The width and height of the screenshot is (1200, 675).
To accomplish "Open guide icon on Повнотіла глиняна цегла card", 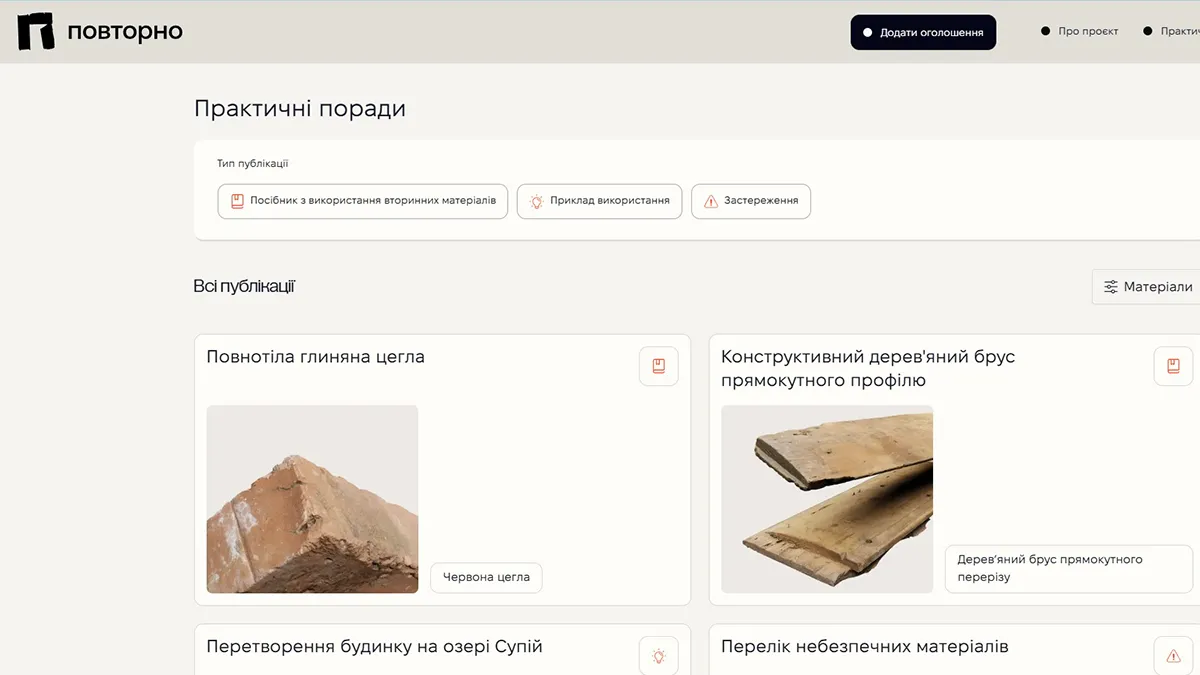I will [x=658, y=366].
